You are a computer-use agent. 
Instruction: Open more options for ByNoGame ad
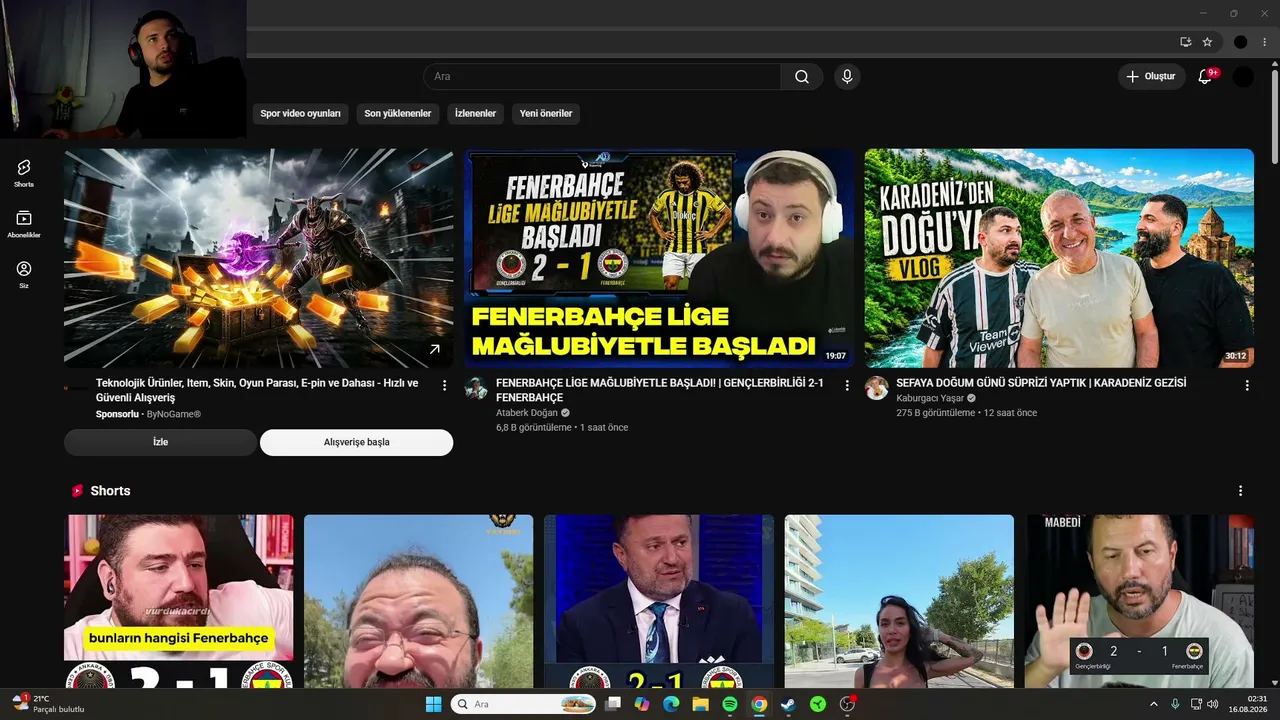445,385
